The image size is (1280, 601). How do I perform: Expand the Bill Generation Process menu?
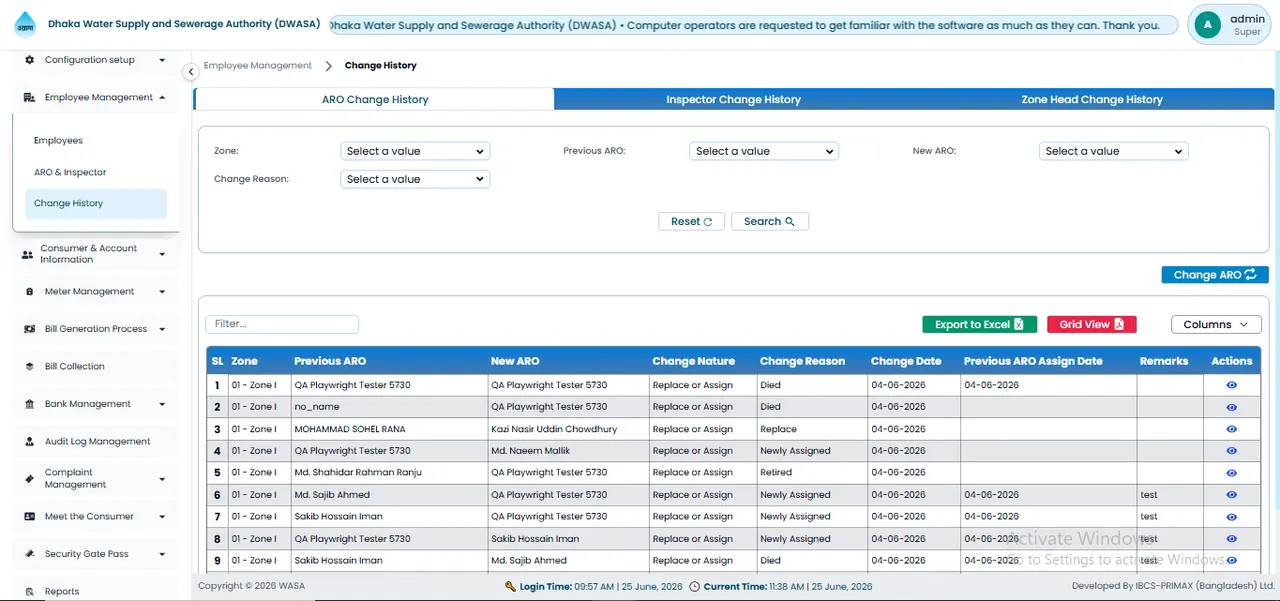tap(162, 329)
